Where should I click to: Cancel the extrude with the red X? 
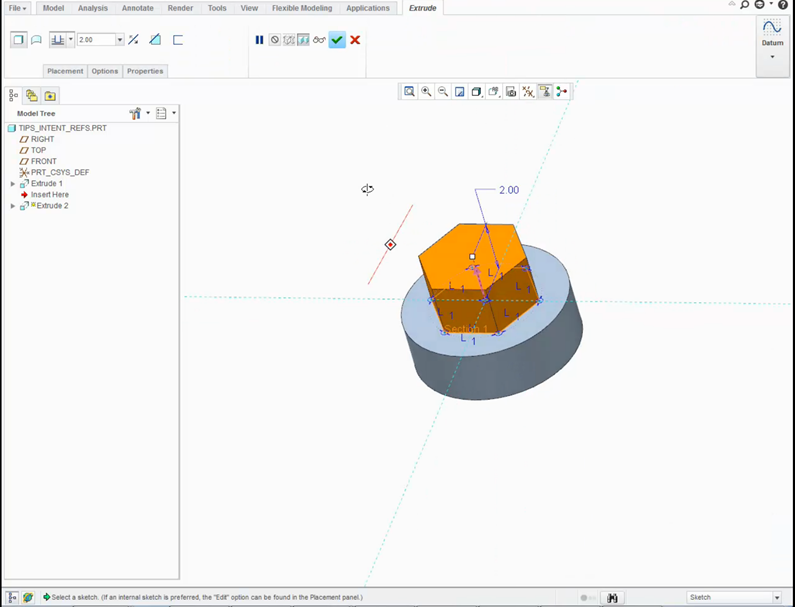tap(355, 40)
